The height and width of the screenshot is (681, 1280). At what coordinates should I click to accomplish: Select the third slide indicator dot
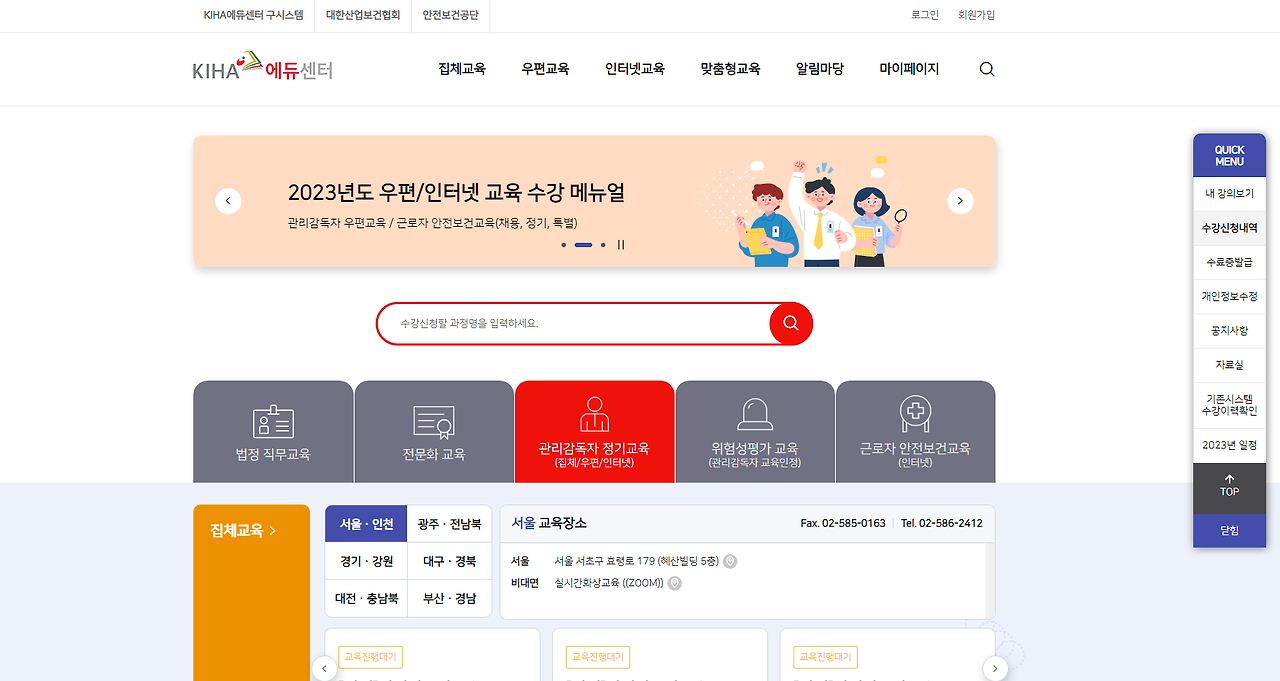pyautogui.click(x=602, y=244)
